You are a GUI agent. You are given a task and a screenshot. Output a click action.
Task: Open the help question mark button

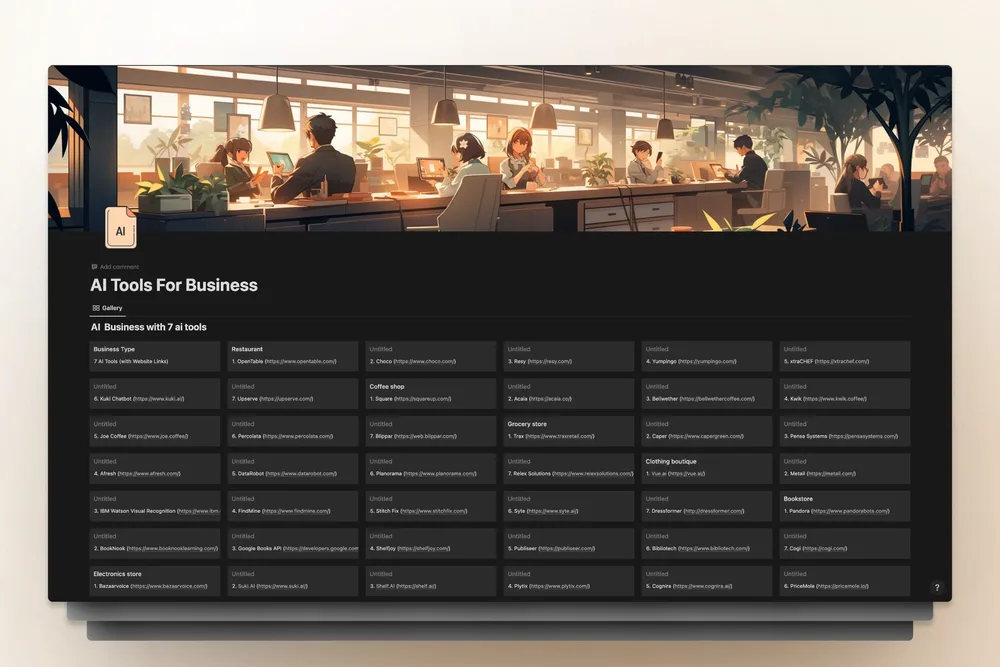pos(937,587)
